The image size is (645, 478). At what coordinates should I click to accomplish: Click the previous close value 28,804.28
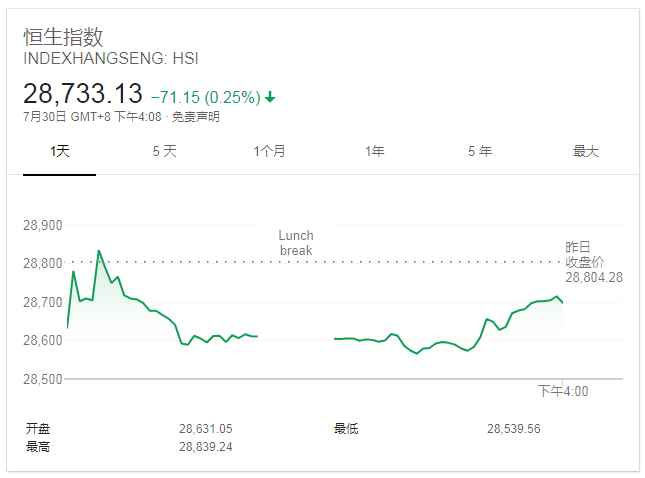594,277
